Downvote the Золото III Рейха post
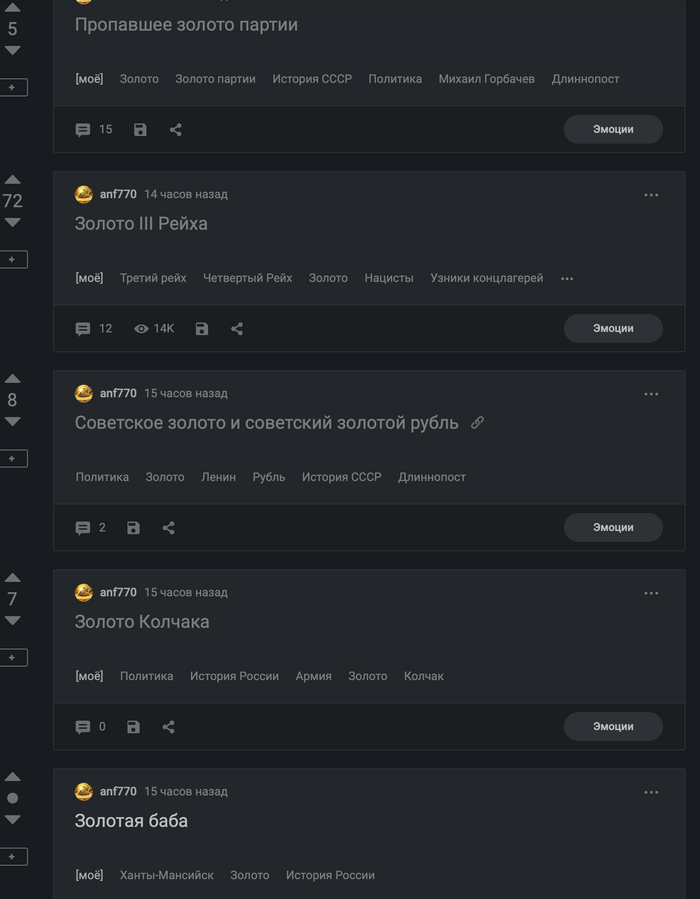 pos(12,223)
